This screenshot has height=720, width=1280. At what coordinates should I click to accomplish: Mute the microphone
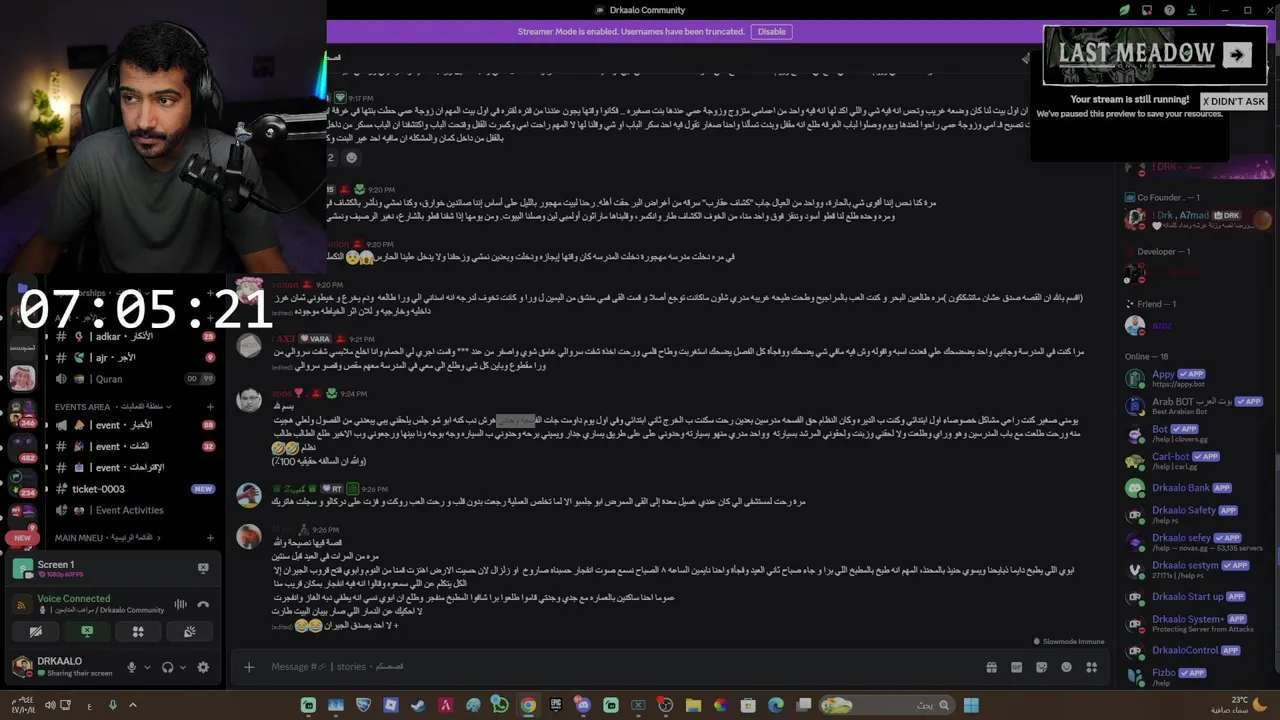click(131, 667)
